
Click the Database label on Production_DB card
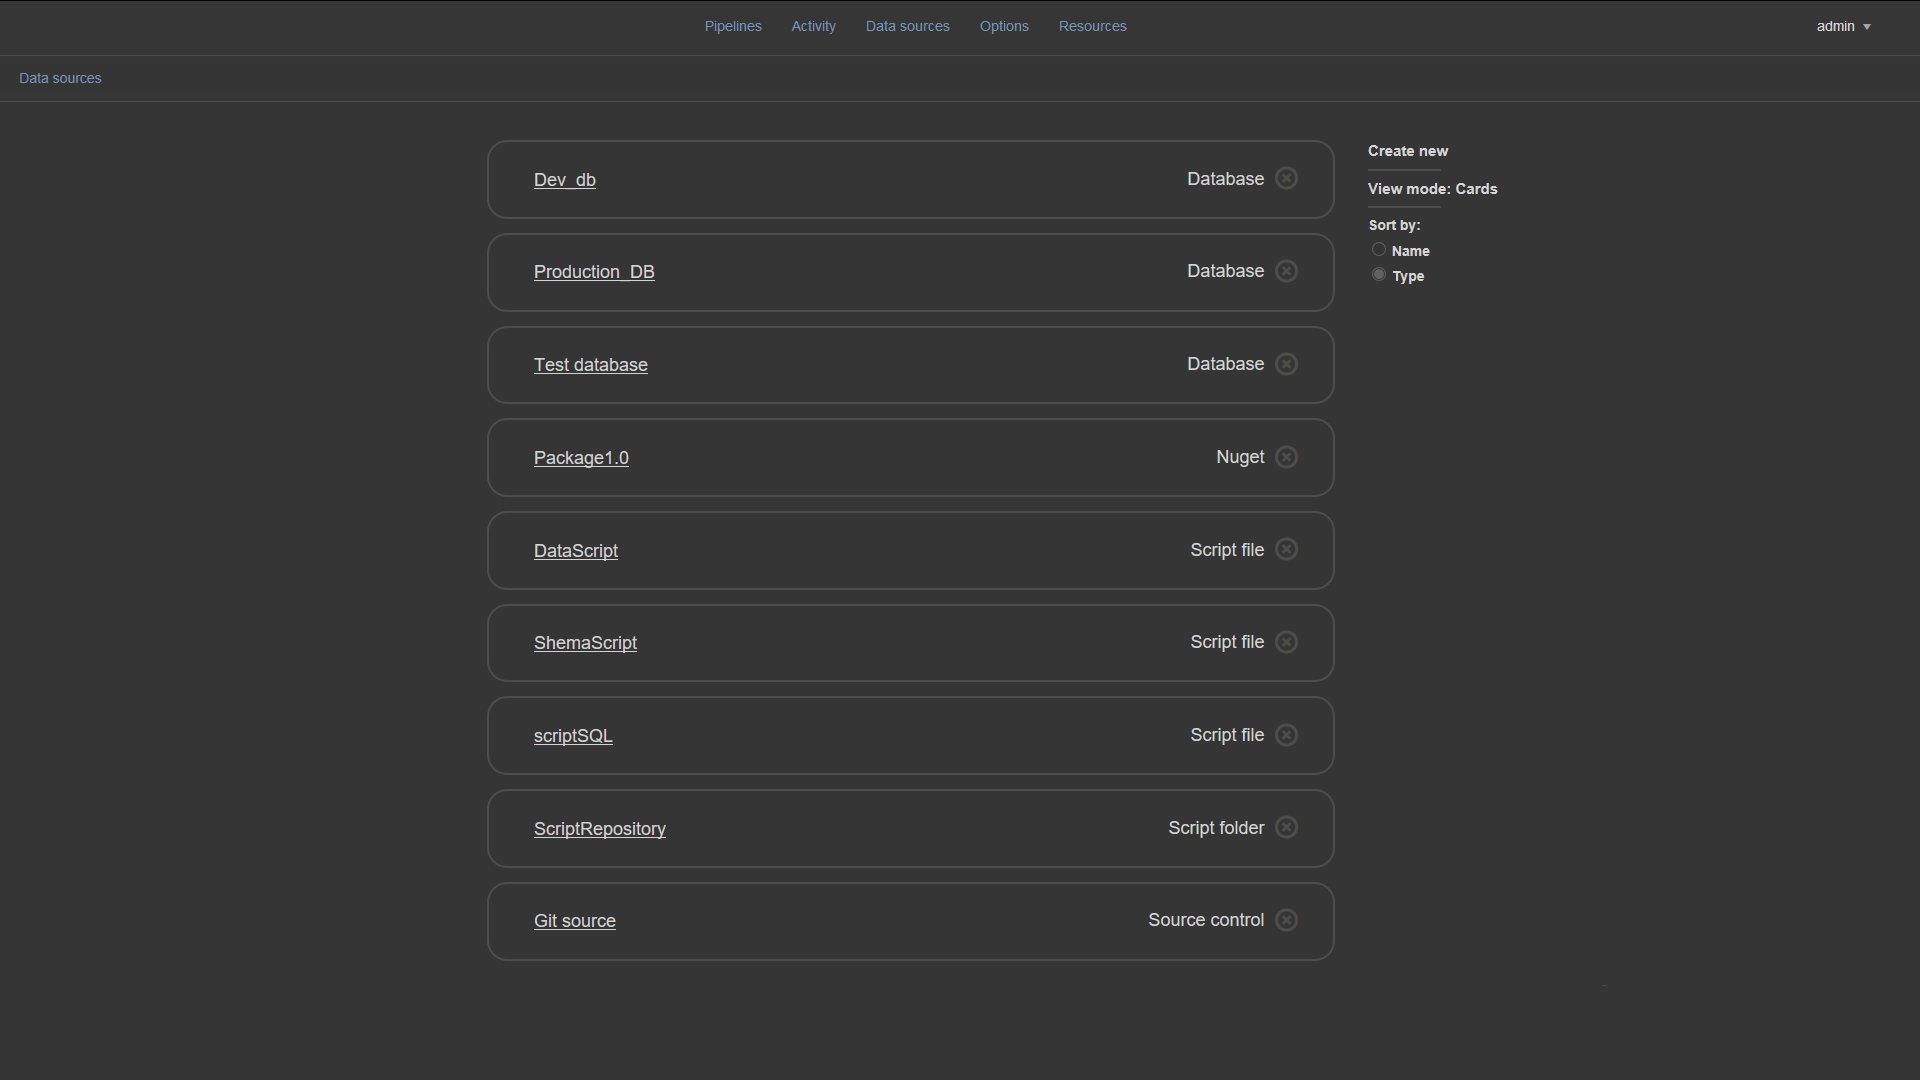tap(1225, 271)
